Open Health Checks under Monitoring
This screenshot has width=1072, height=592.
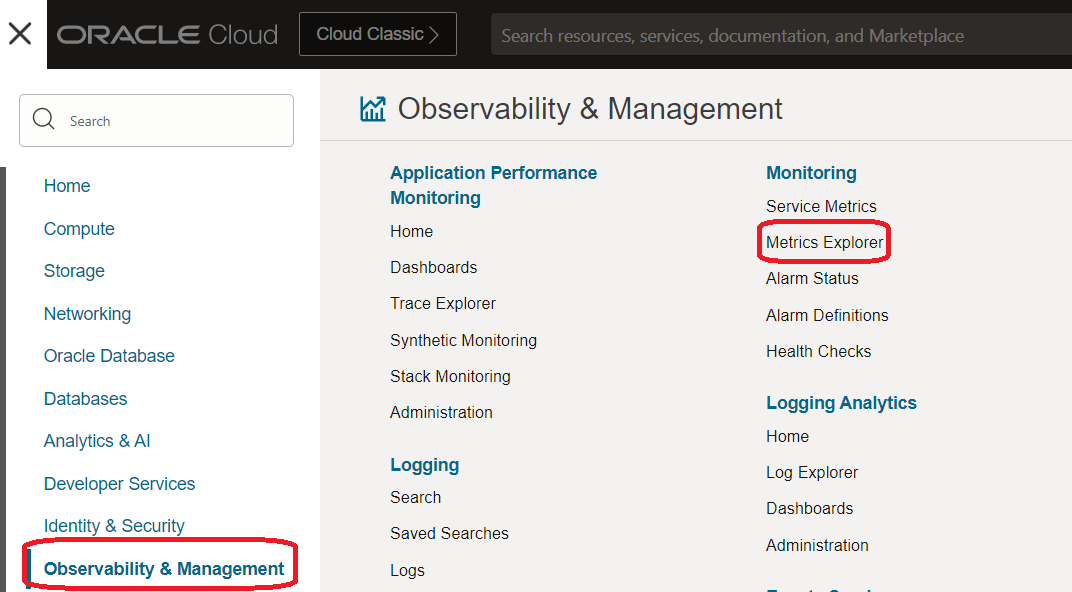click(818, 351)
